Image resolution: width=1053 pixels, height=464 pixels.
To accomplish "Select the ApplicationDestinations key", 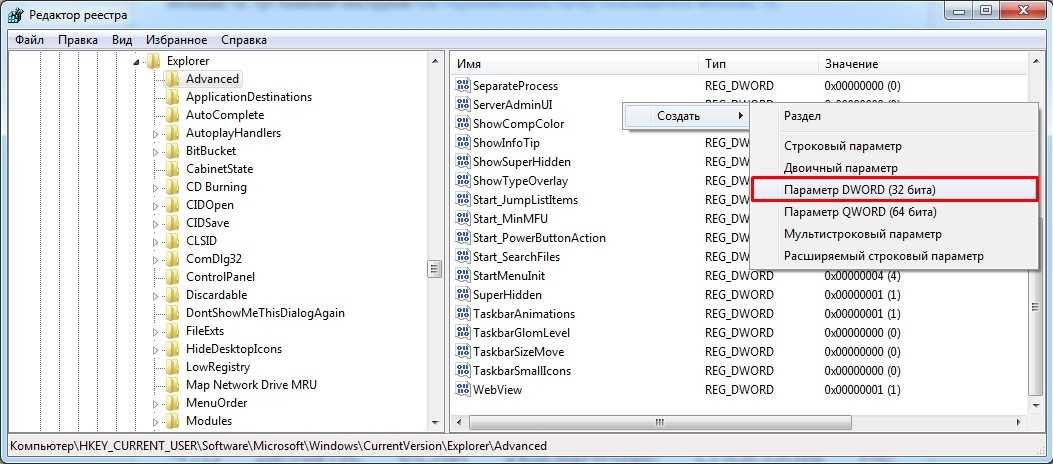I will coord(249,97).
